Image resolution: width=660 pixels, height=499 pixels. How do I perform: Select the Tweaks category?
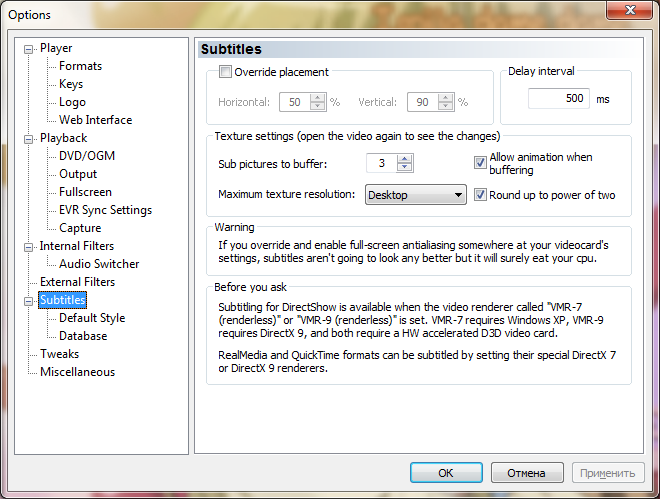point(59,354)
